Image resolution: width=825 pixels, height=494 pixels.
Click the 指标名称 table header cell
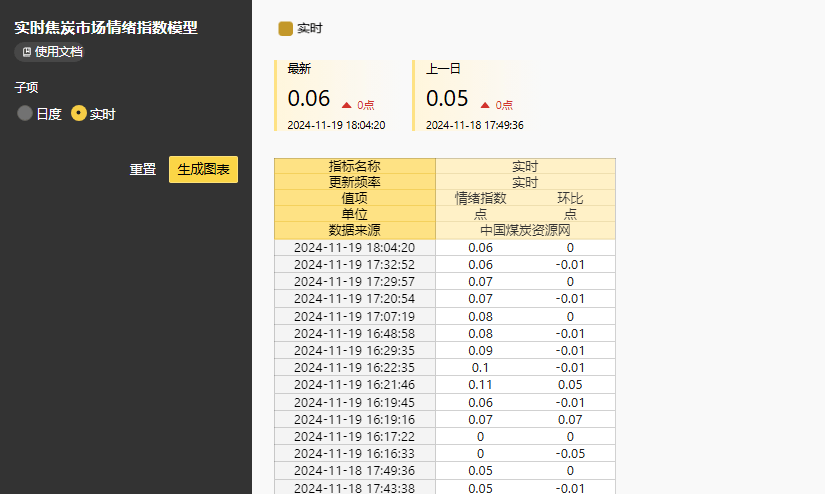(354, 166)
